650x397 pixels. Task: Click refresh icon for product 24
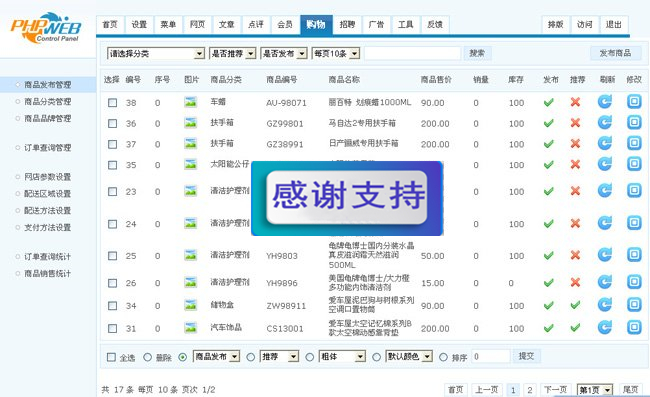pos(605,223)
